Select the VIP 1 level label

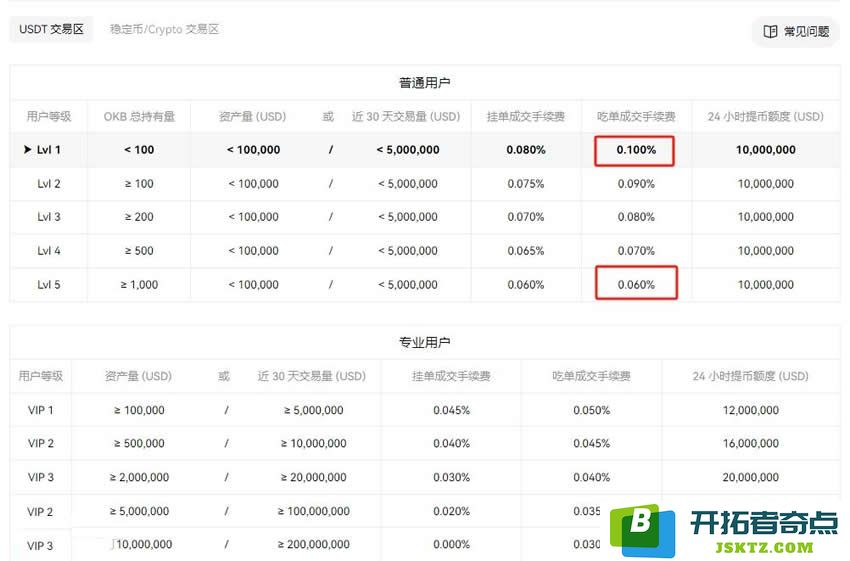(x=41, y=410)
